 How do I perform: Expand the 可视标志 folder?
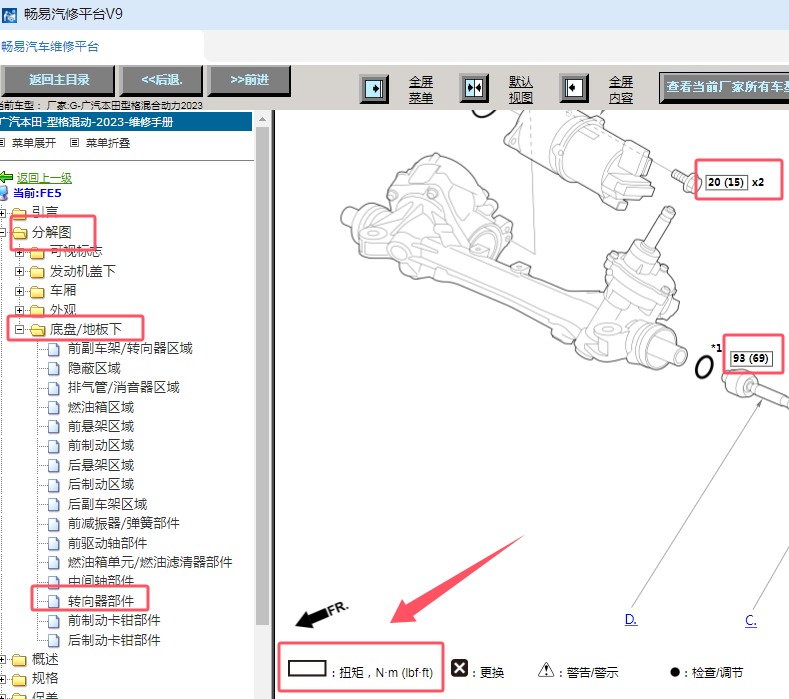click(x=19, y=252)
